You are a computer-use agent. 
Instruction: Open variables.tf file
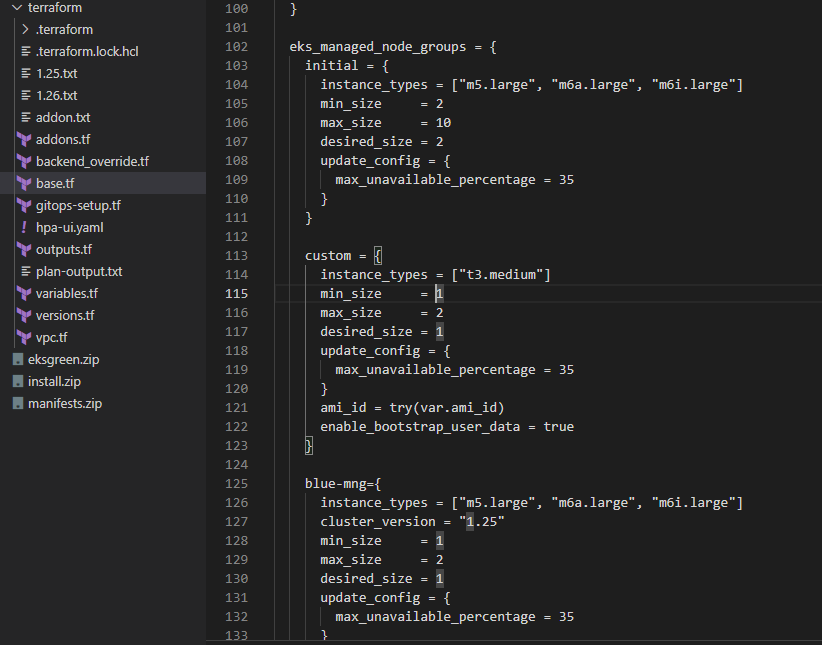67,294
